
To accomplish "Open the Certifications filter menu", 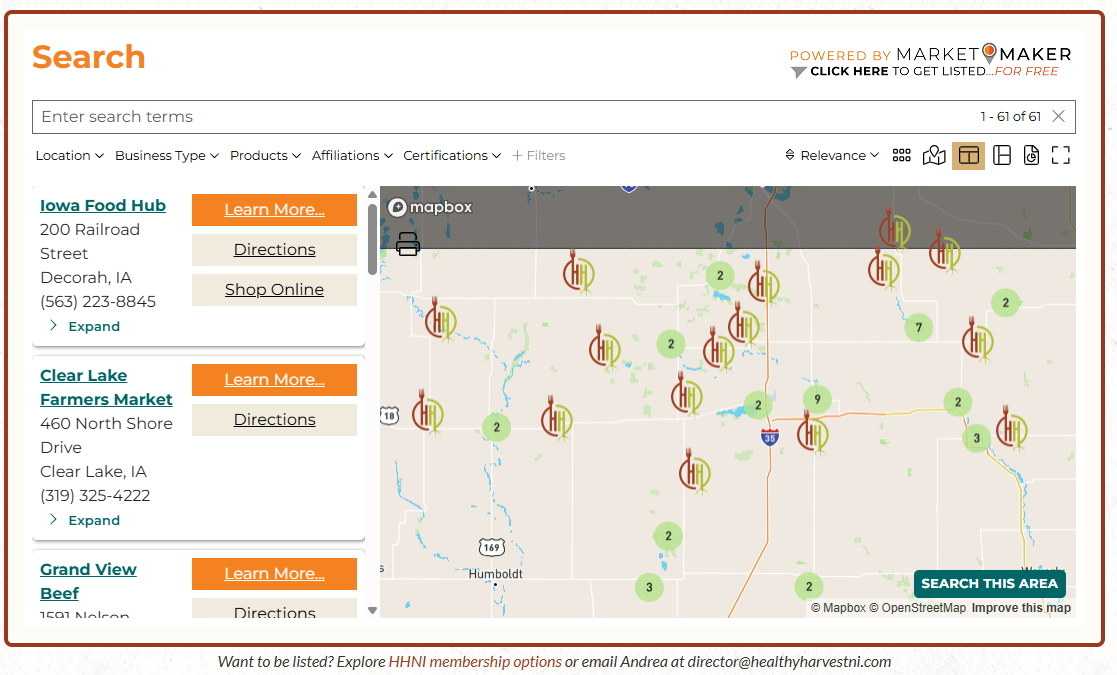I will [452, 156].
